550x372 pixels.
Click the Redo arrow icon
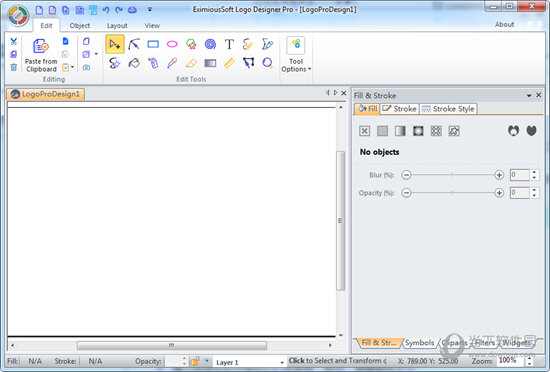tap(119, 10)
